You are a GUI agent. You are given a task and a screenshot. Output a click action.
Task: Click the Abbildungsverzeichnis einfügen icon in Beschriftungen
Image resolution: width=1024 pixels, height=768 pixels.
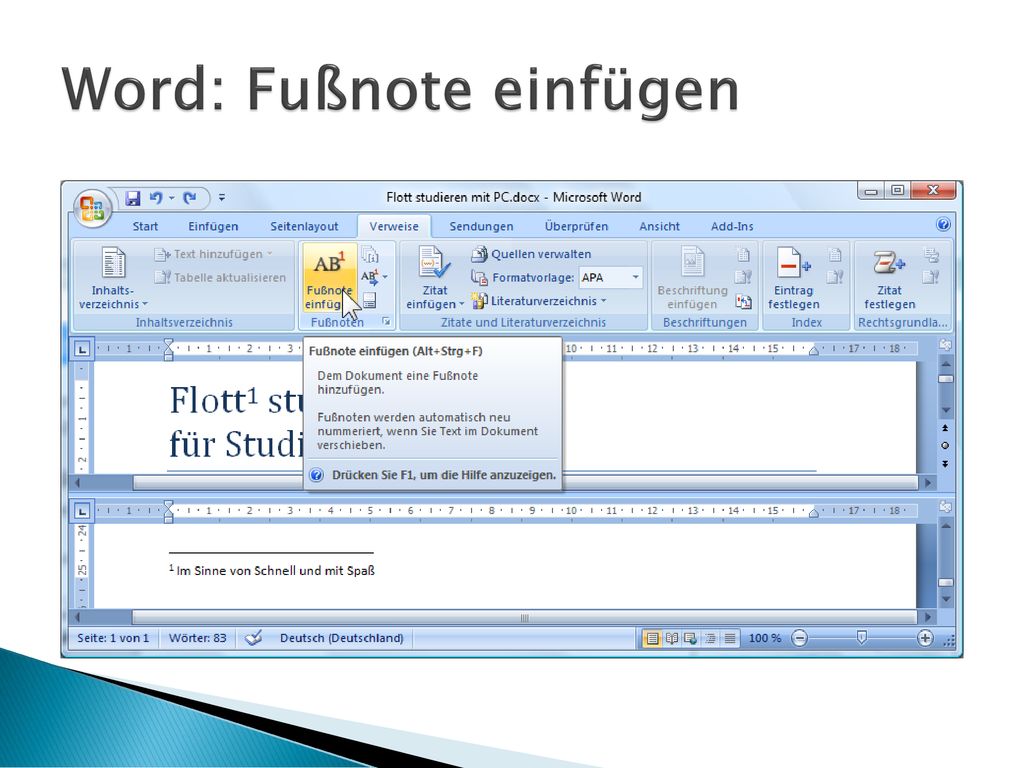point(743,254)
